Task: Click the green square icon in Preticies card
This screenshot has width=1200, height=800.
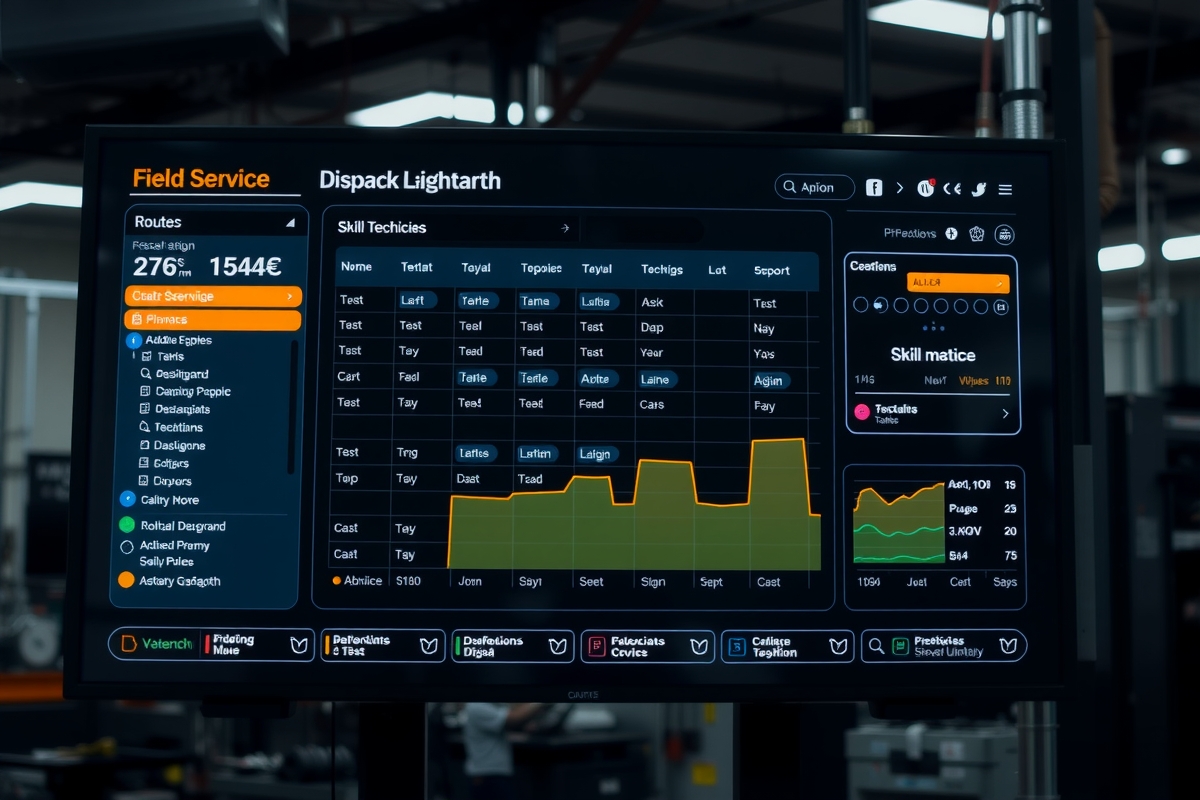Action: coord(900,646)
